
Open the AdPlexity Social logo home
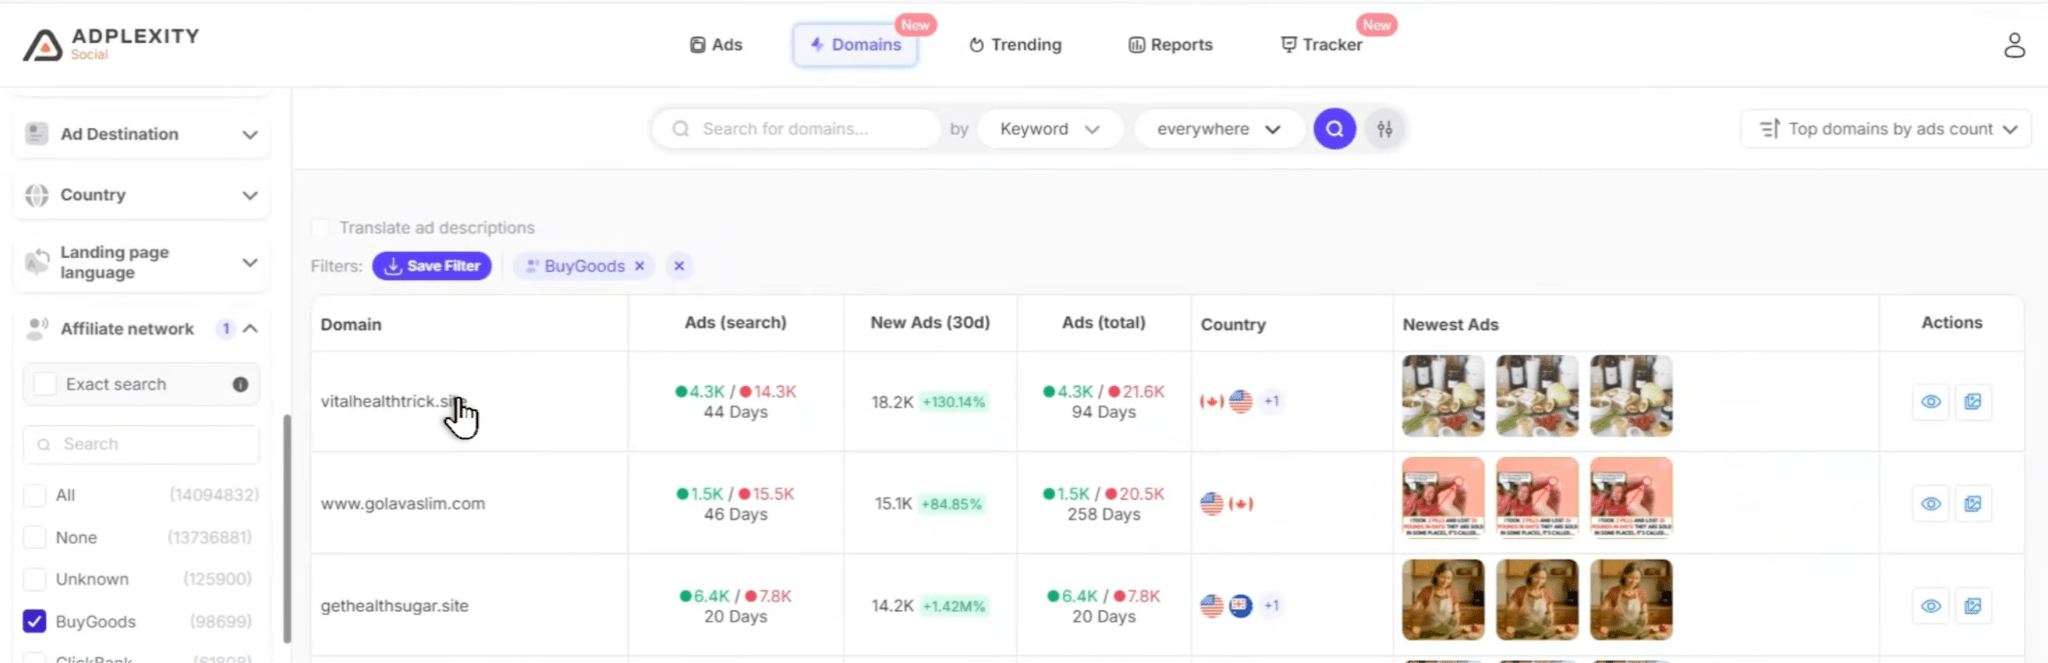point(111,44)
